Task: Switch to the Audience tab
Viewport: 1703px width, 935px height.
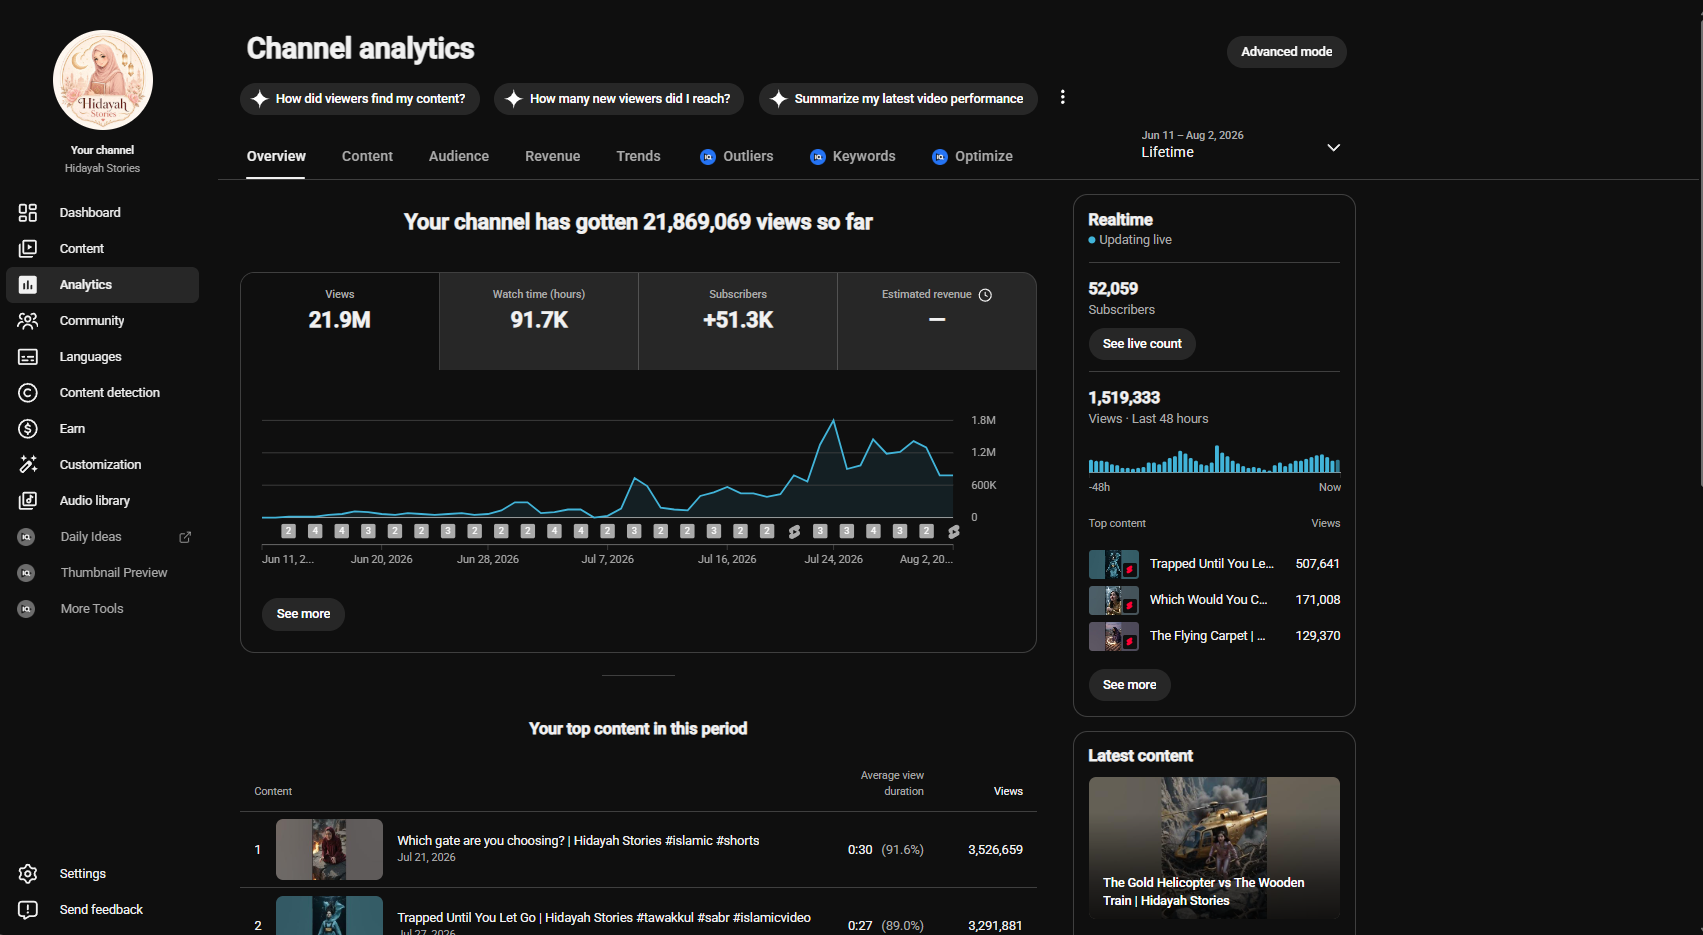Action: click(459, 156)
